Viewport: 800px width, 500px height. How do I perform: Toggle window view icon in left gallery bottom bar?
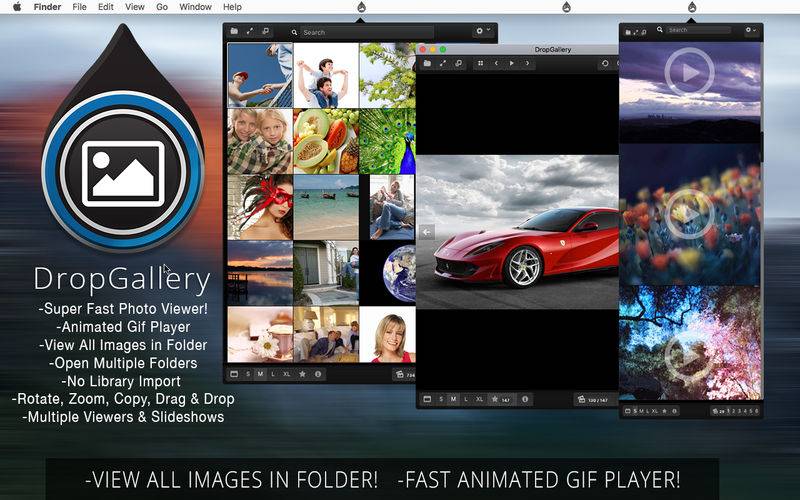point(234,374)
